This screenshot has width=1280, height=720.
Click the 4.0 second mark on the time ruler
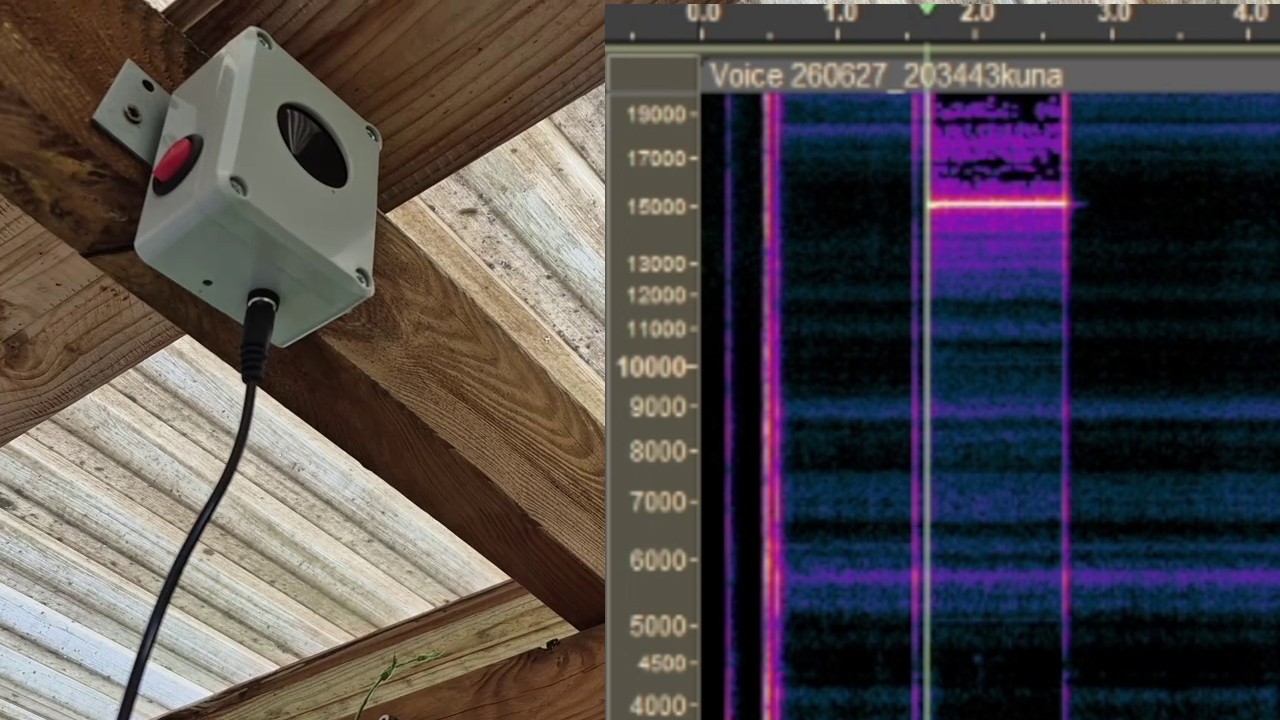pyautogui.click(x=1250, y=13)
